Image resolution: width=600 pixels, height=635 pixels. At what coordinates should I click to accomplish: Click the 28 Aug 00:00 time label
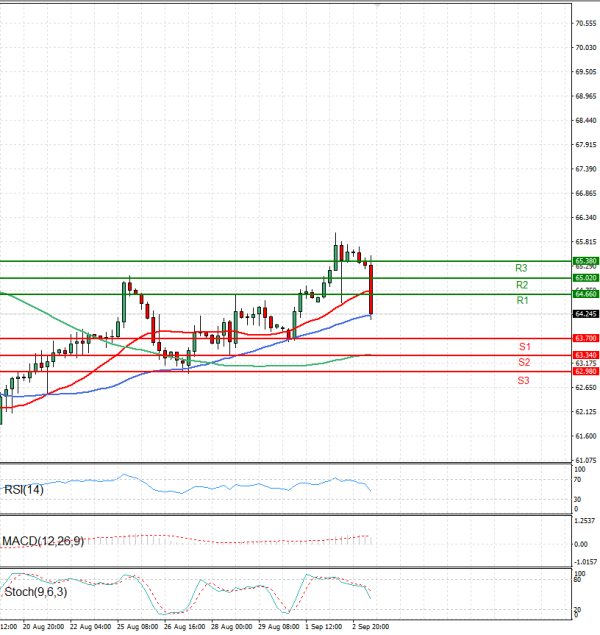(232, 626)
